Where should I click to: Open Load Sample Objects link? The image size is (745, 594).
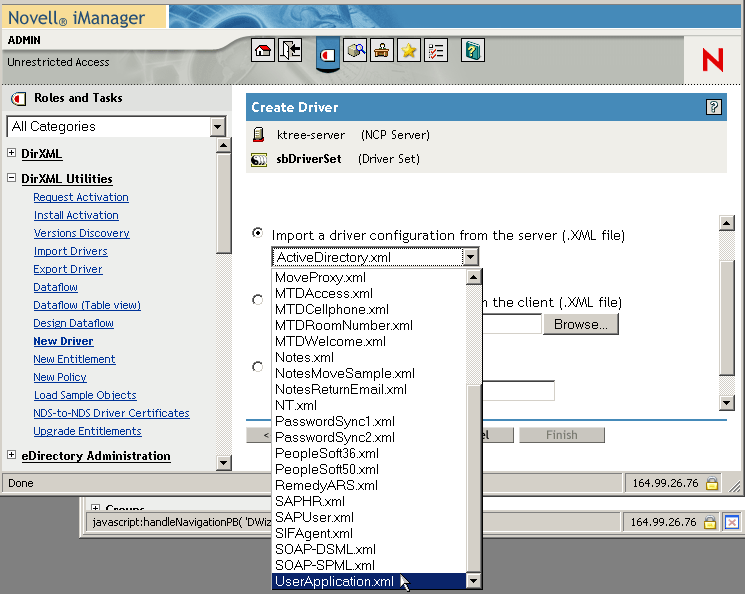click(85, 395)
